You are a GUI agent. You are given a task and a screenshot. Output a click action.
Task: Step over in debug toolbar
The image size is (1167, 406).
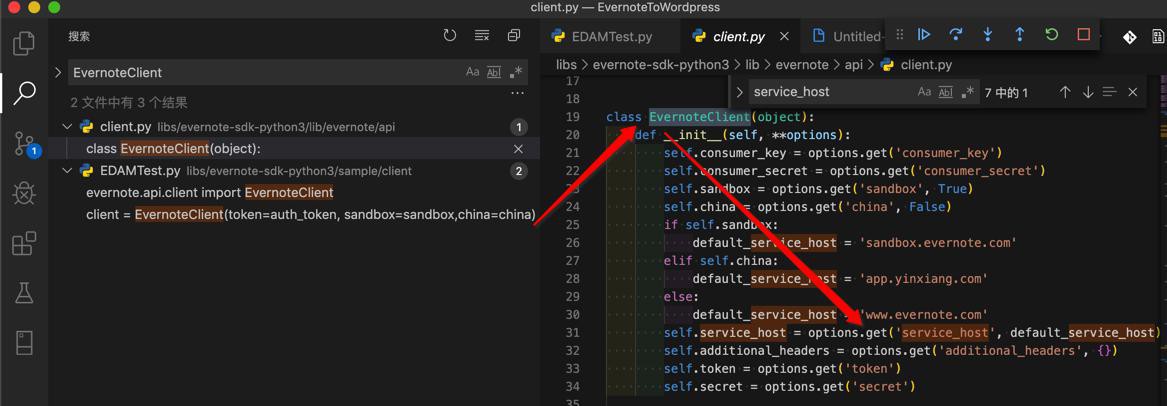(956, 34)
